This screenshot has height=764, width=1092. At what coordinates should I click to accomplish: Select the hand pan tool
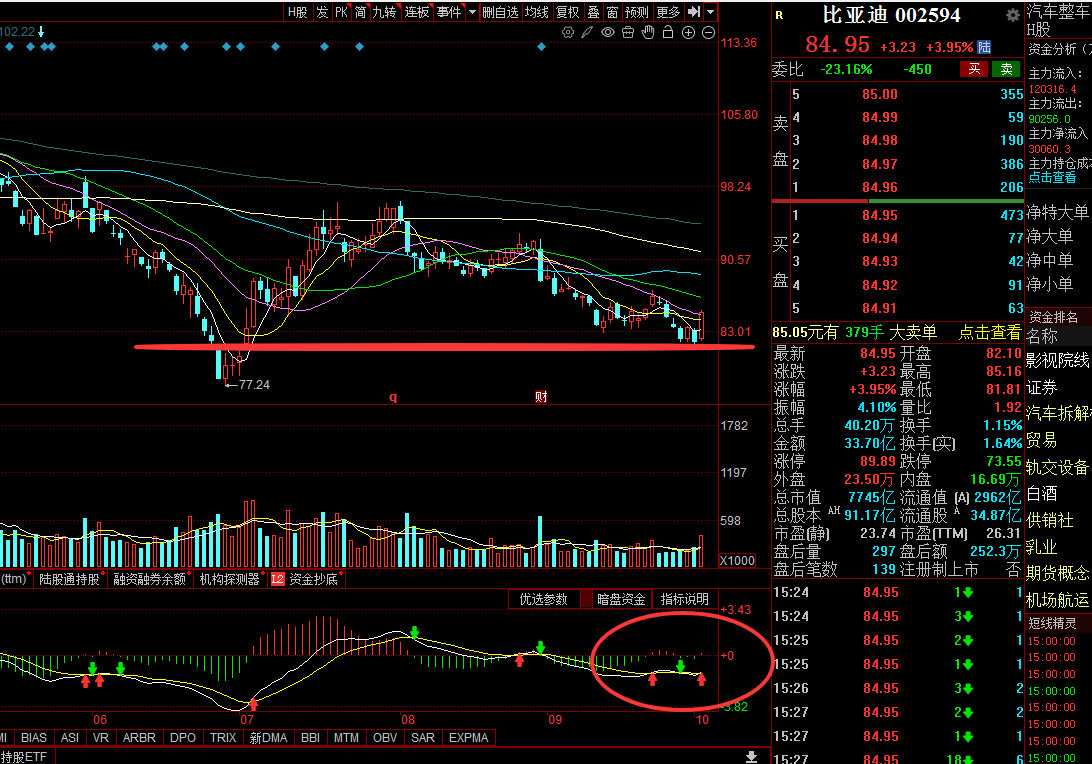[x=648, y=33]
